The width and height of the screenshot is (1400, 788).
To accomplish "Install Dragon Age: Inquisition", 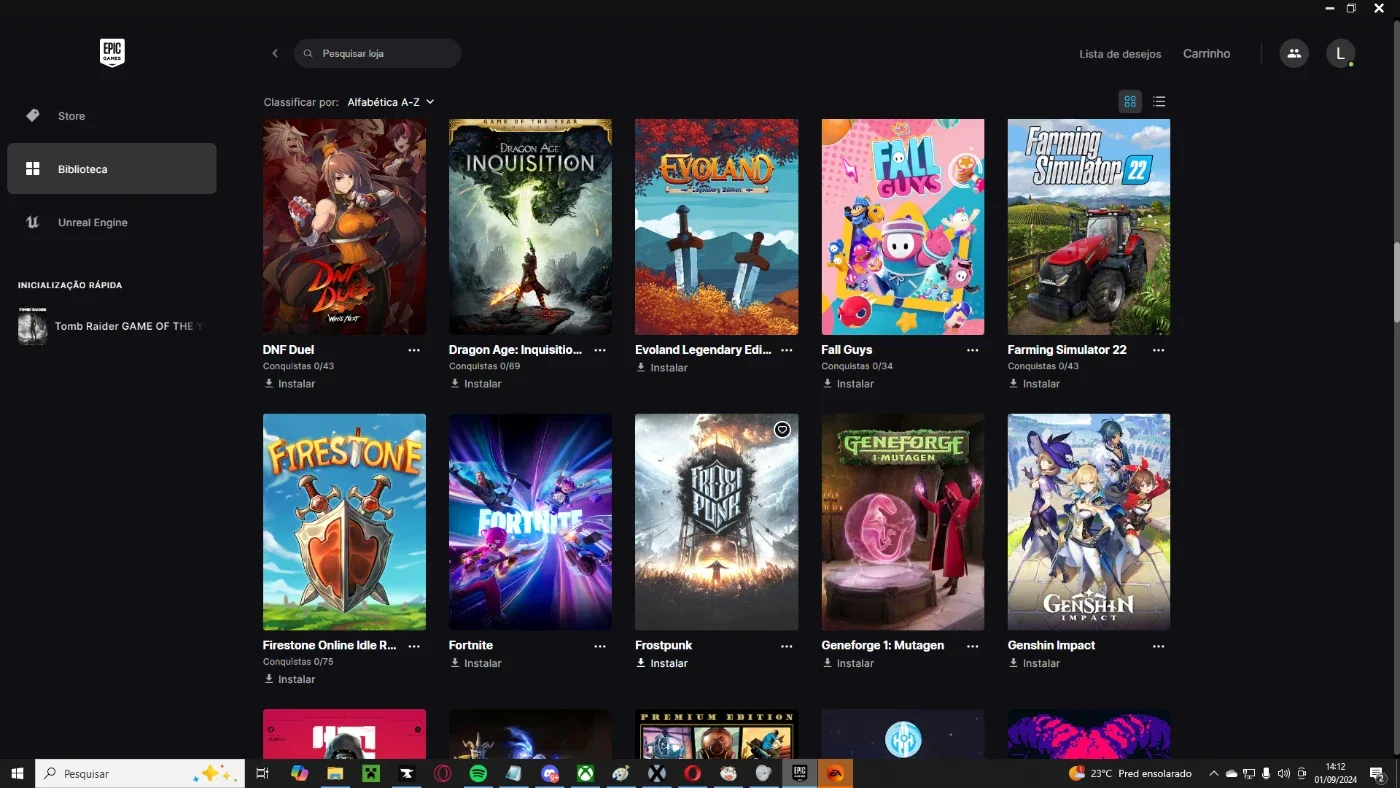I will tap(475, 384).
